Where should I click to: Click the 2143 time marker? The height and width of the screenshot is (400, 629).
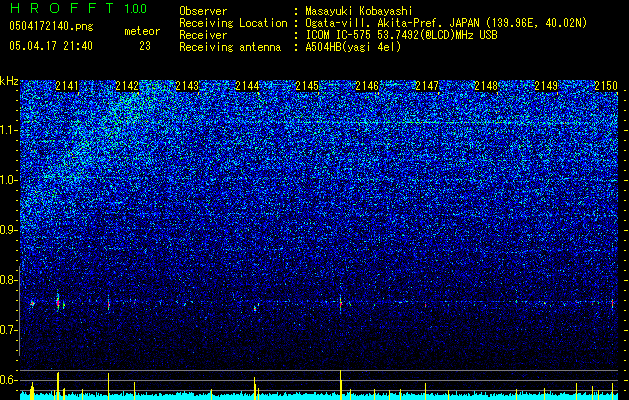(187, 86)
